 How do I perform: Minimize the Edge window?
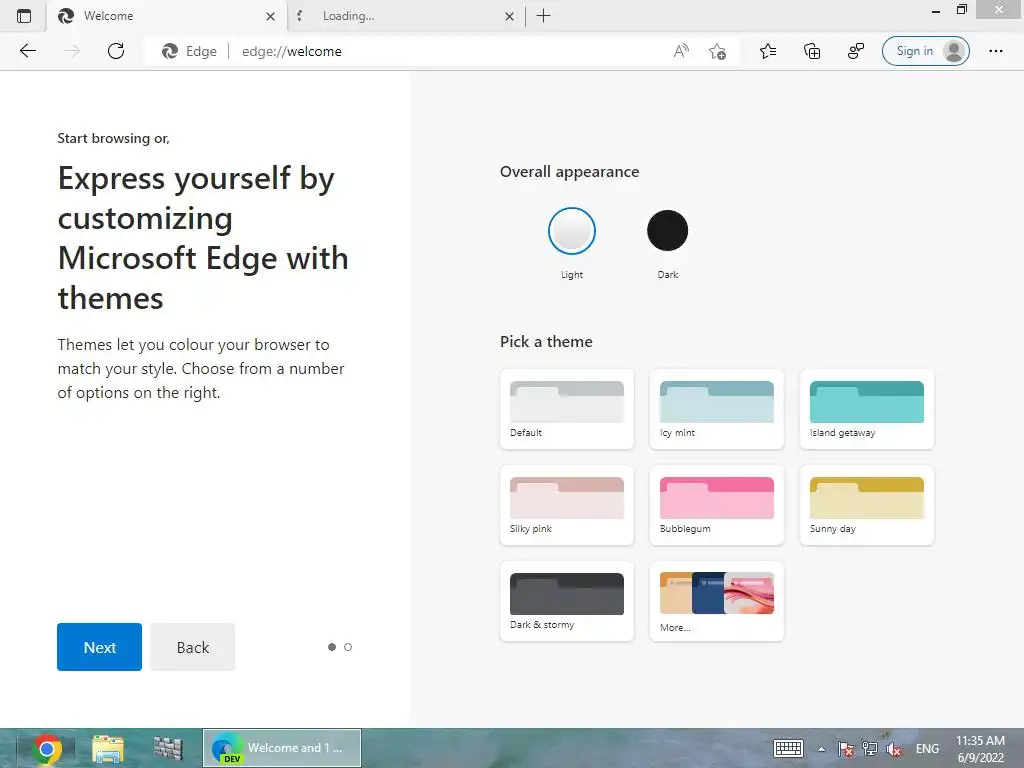click(936, 11)
